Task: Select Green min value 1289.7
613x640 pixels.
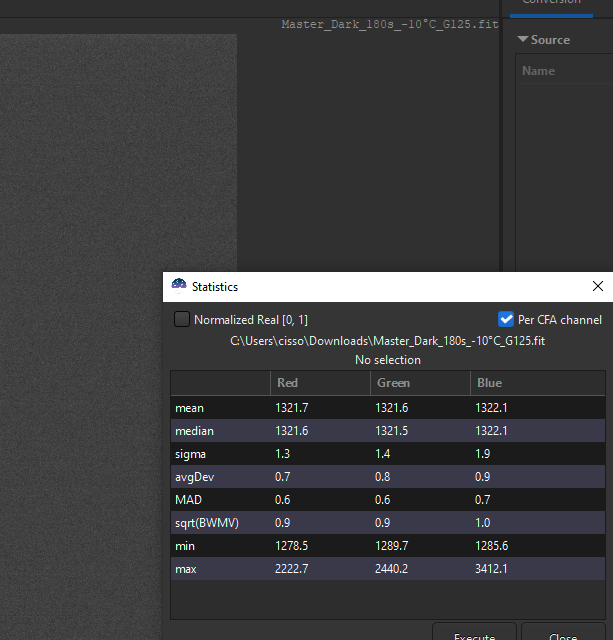Action: point(391,546)
